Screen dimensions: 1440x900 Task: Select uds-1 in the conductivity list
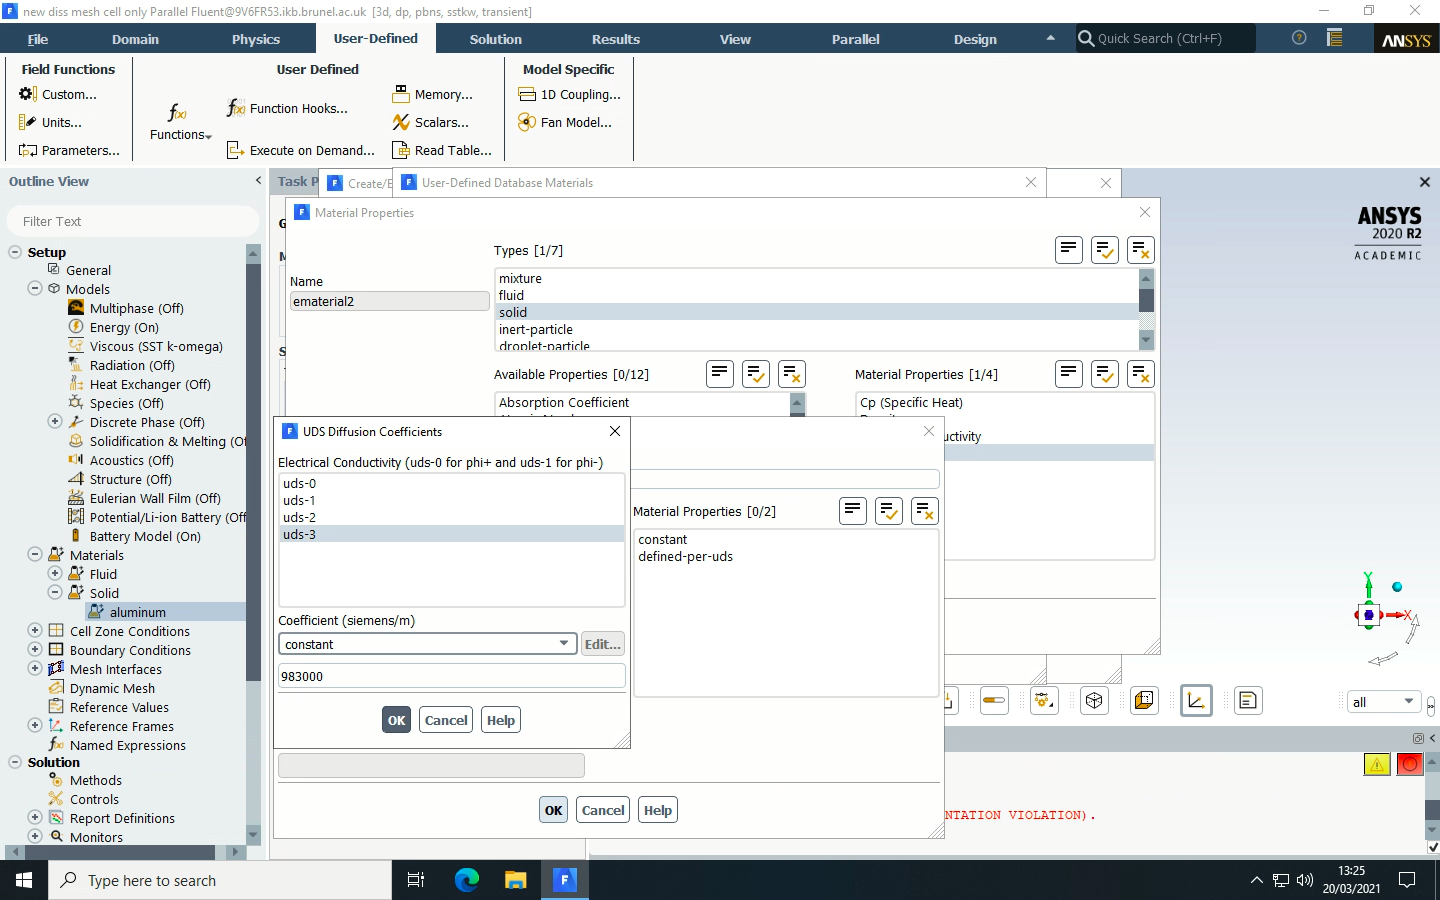[x=452, y=500]
